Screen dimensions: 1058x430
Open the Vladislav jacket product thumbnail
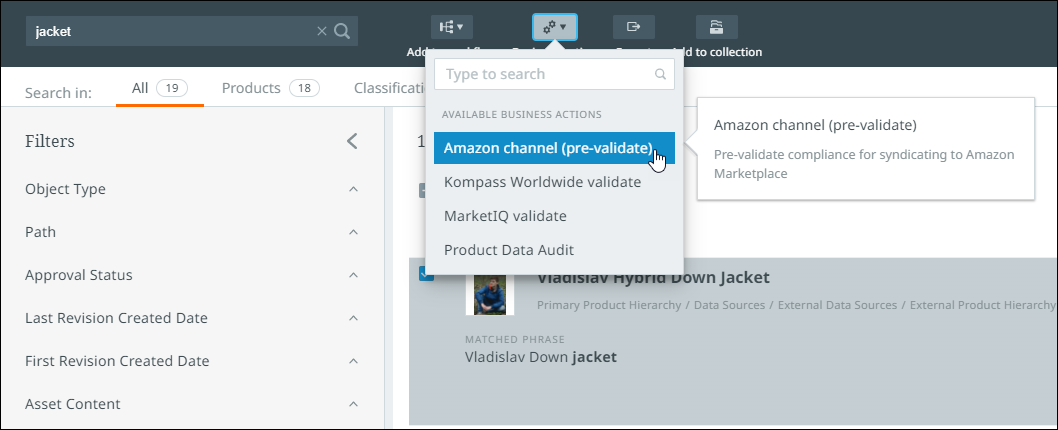tap(489, 294)
